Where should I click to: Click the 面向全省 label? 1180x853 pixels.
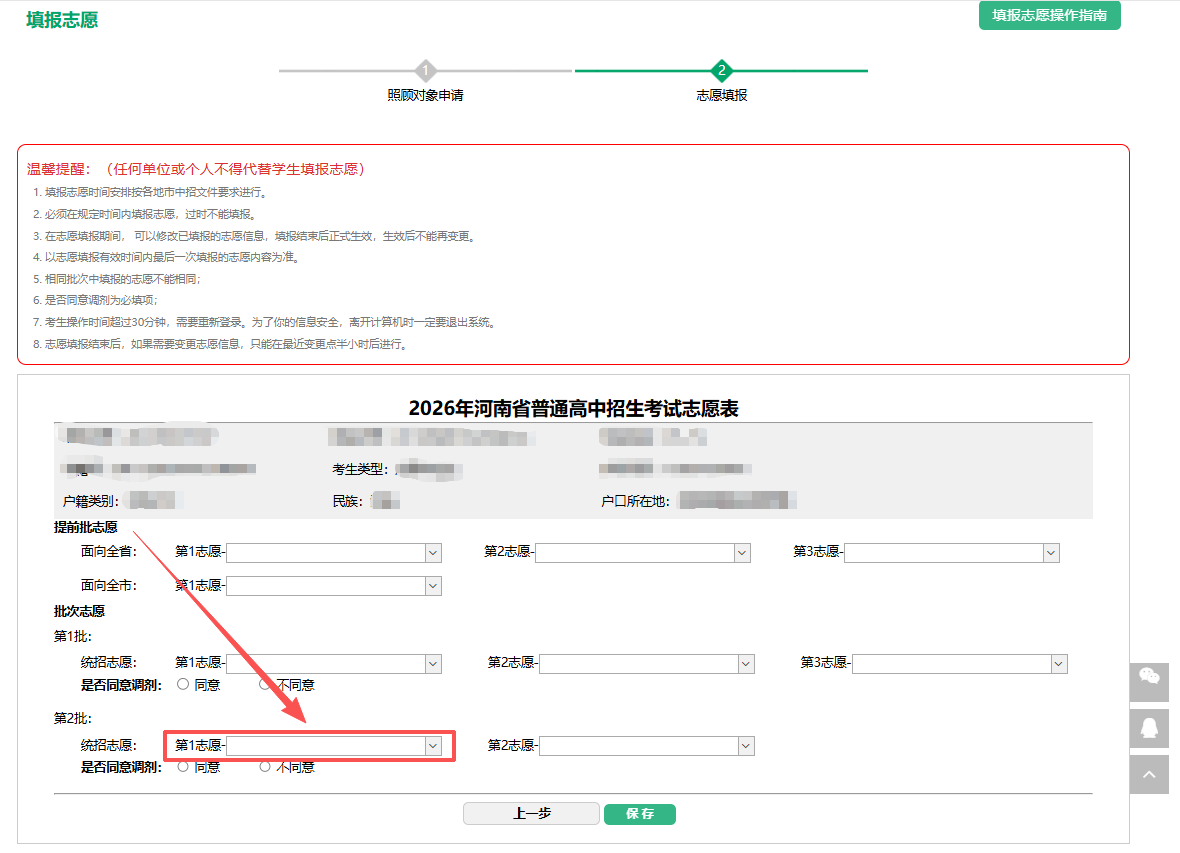[109, 552]
